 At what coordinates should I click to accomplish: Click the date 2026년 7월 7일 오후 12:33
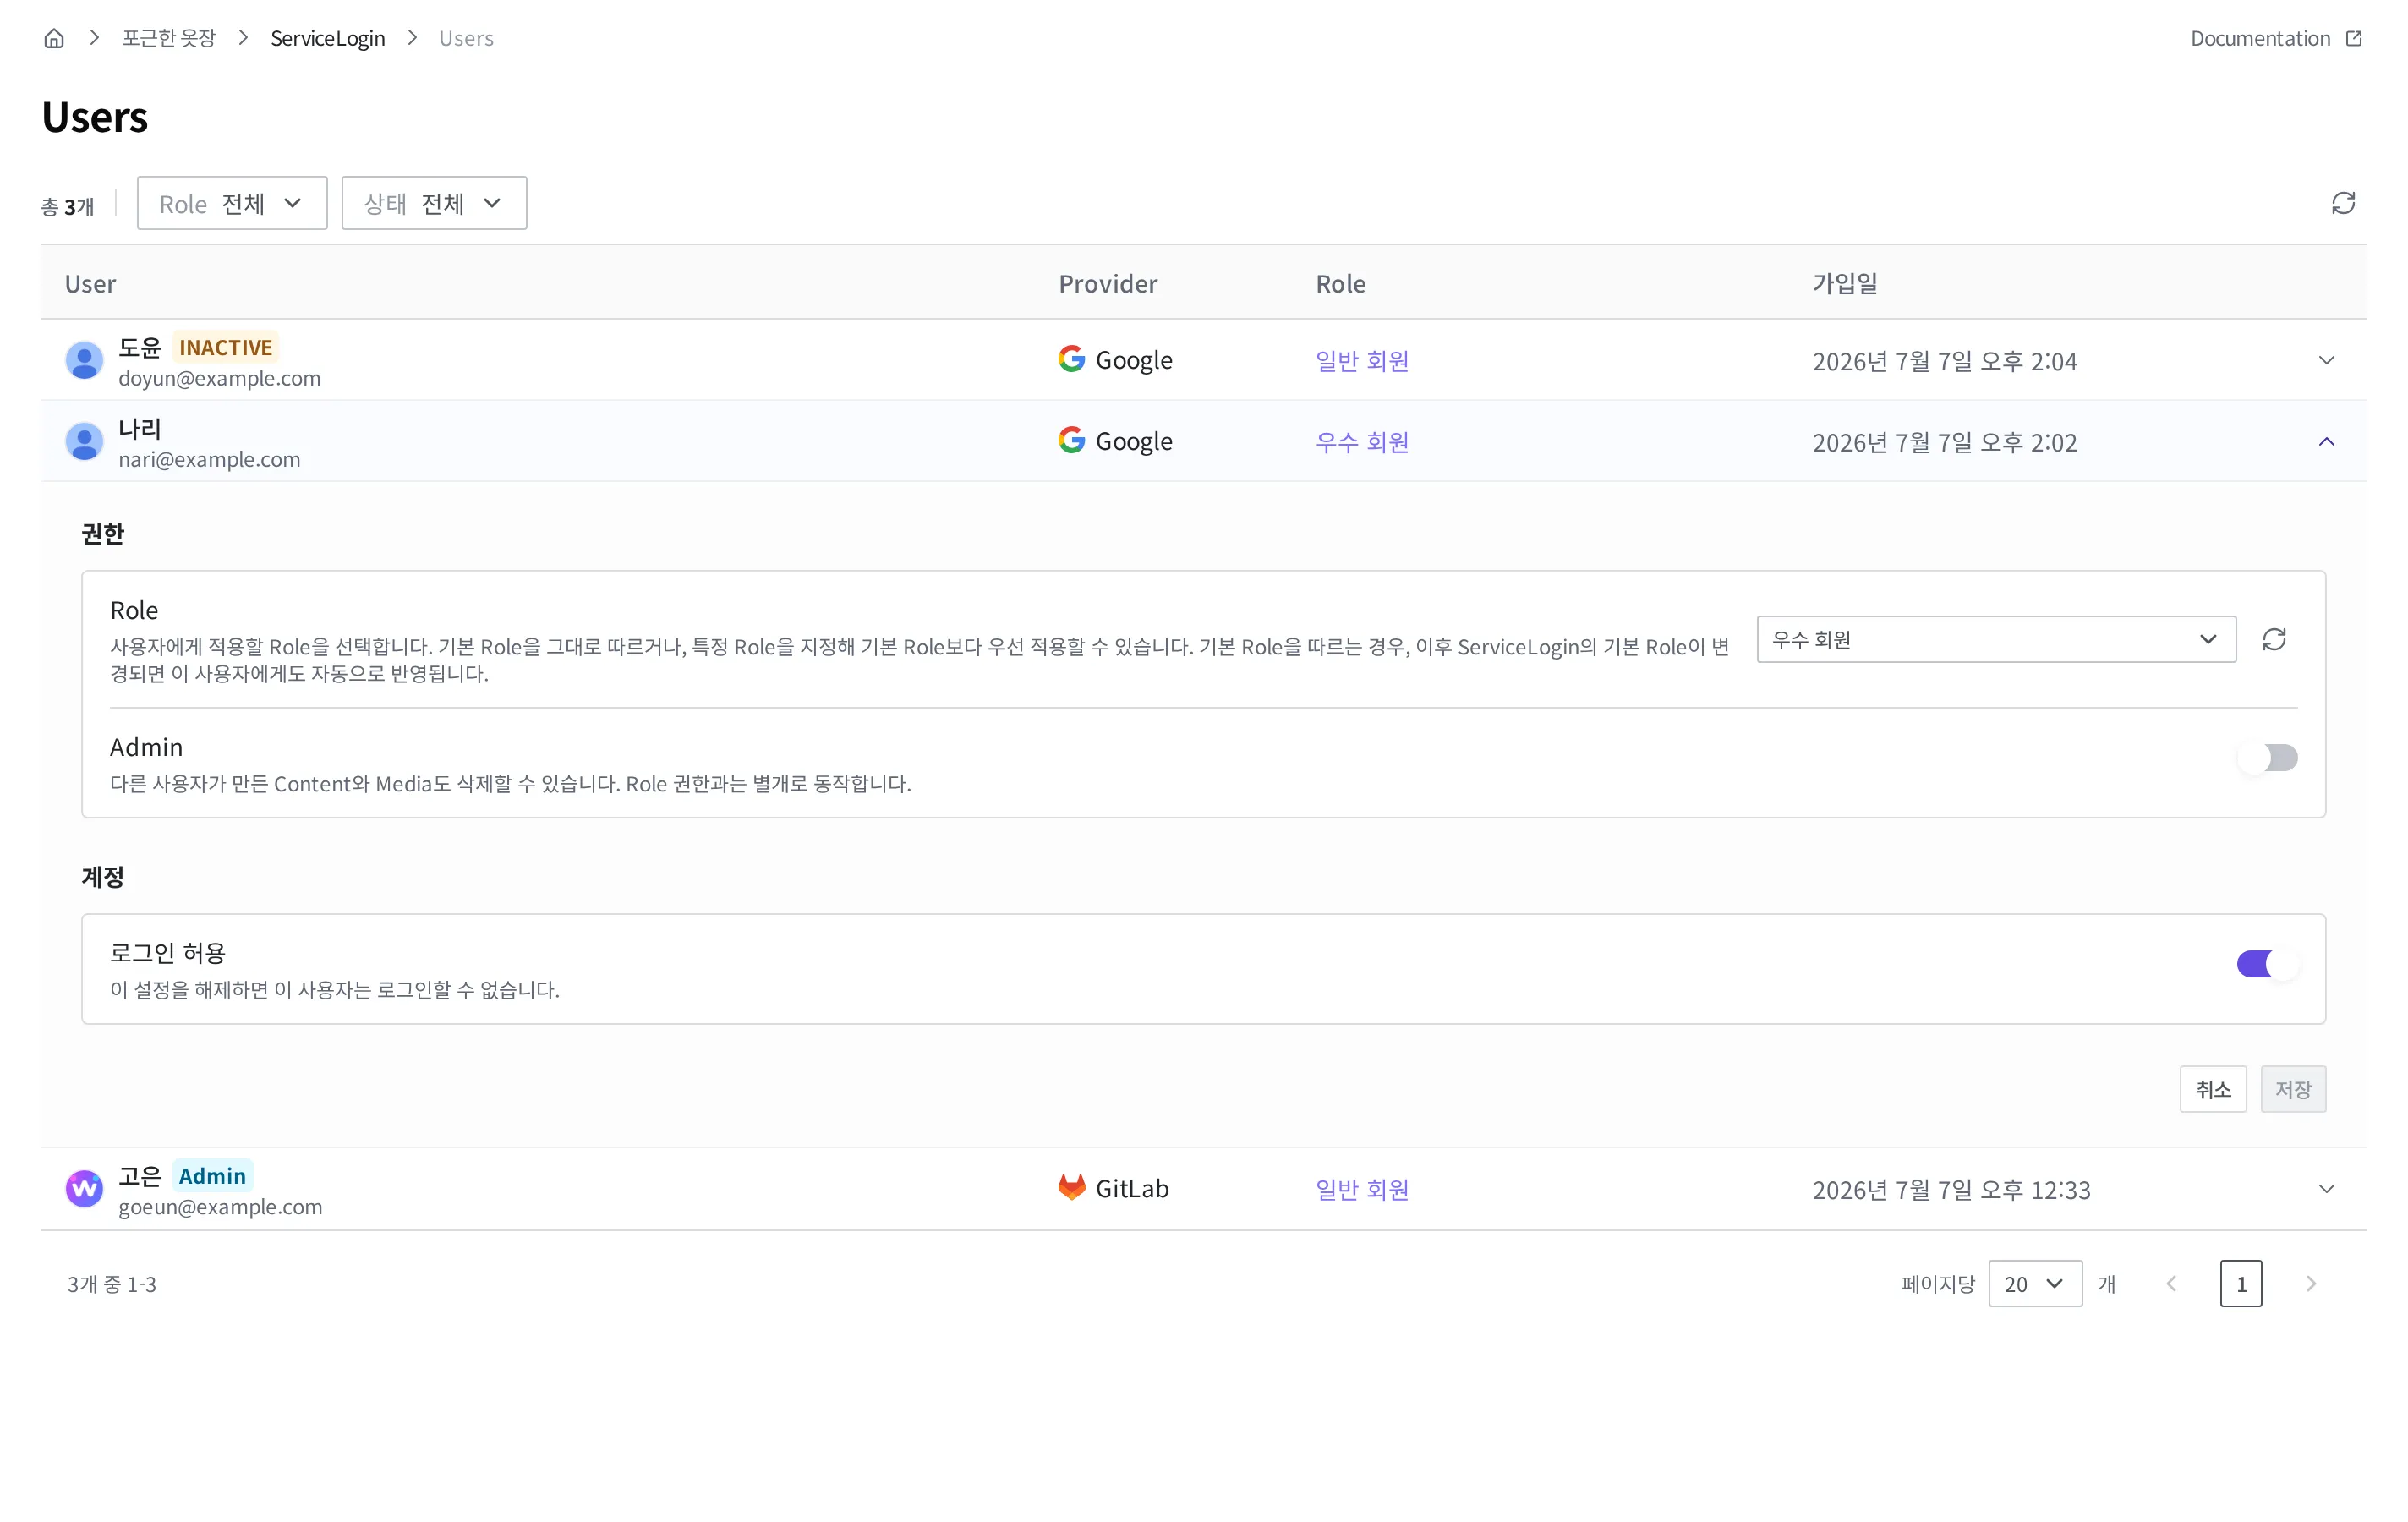tap(1951, 1189)
